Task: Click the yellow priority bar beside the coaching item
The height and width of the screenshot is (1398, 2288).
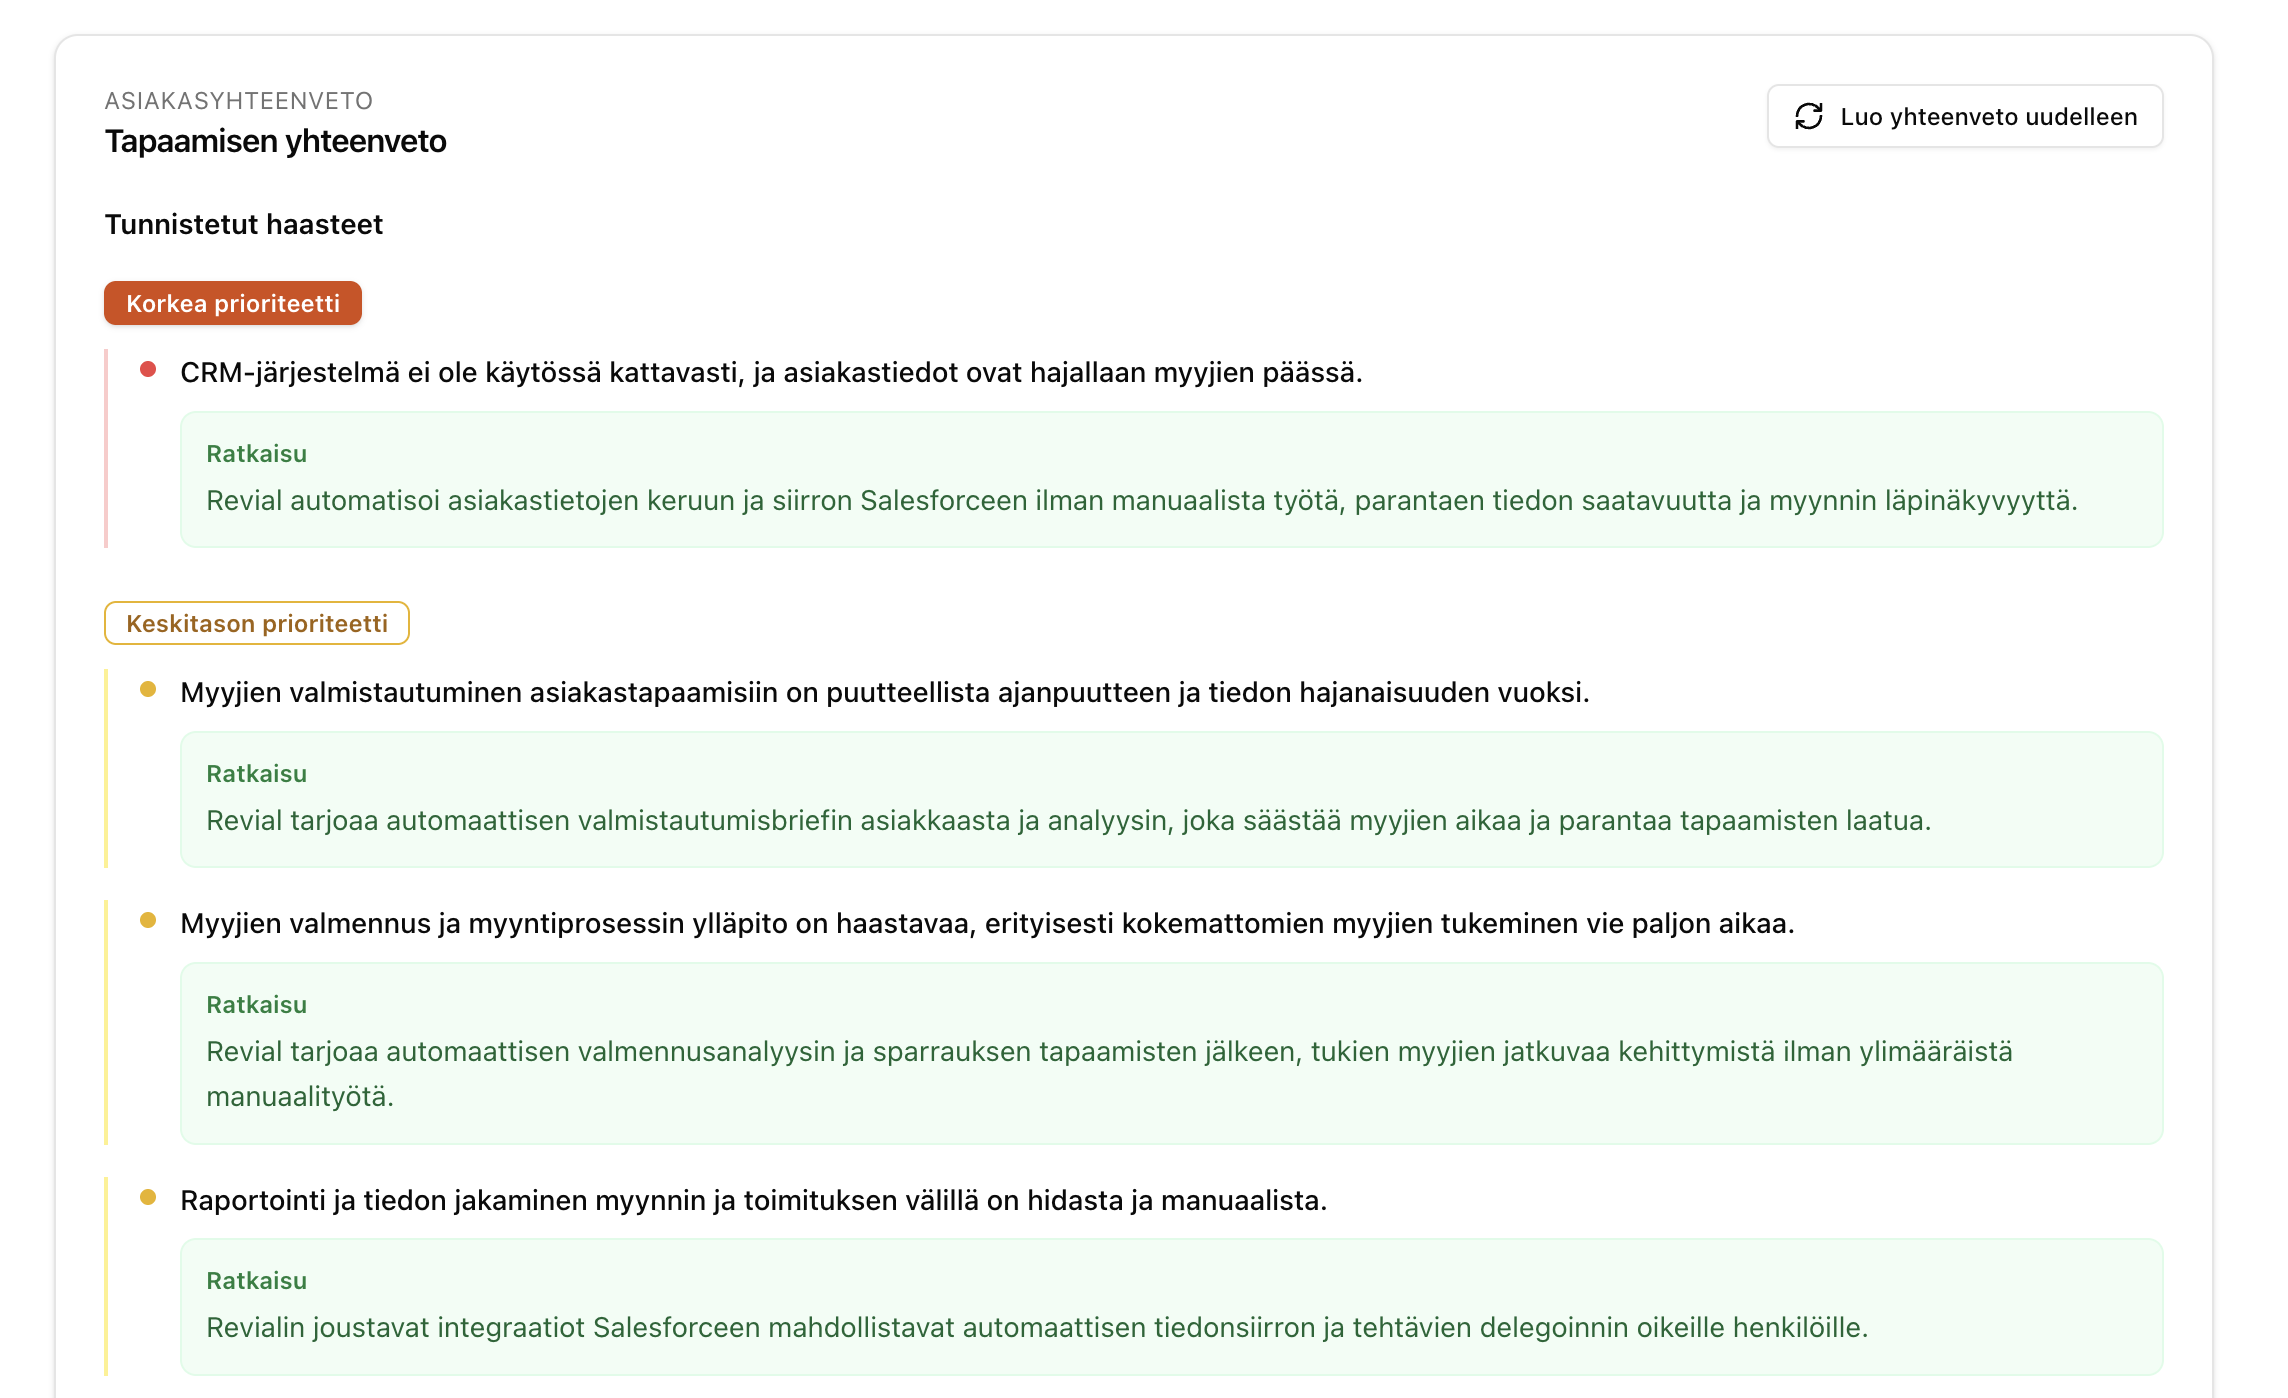Action: click(x=107, y=1020)
